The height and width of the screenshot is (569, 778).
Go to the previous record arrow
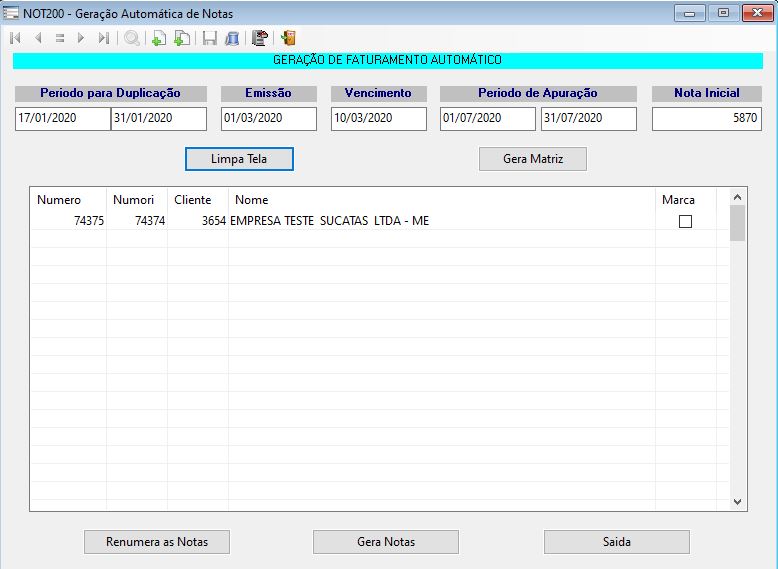click(38, 38)
